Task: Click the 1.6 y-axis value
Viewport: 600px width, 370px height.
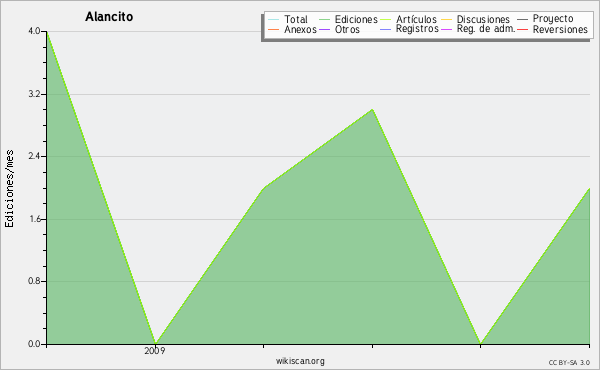Action: pos(34,219)
